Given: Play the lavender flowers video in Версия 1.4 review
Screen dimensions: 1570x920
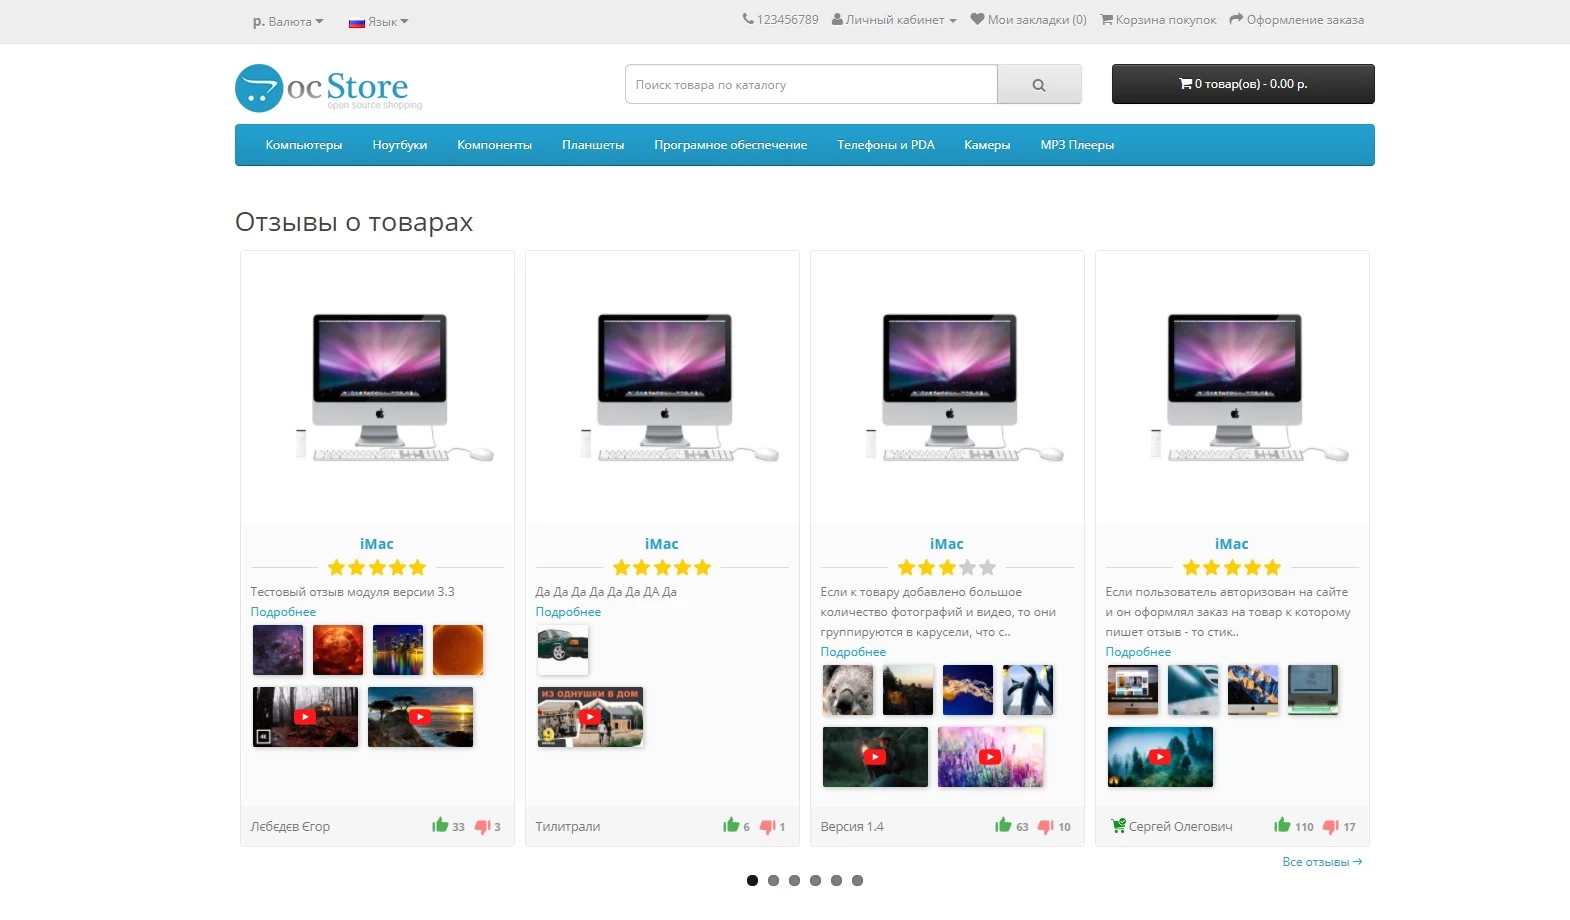Looking at the screenshot, I should coord(990,757).
